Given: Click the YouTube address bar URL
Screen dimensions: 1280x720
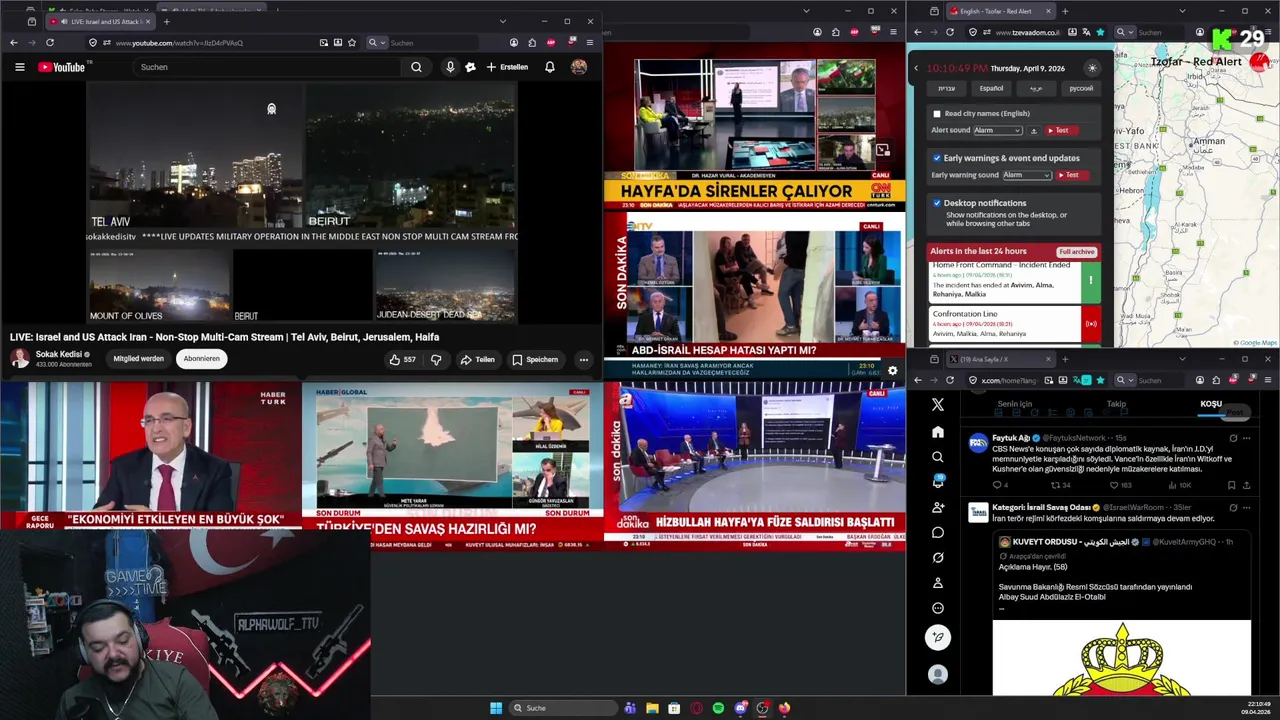Looking at the screenshot, I should tap(178, 43).
